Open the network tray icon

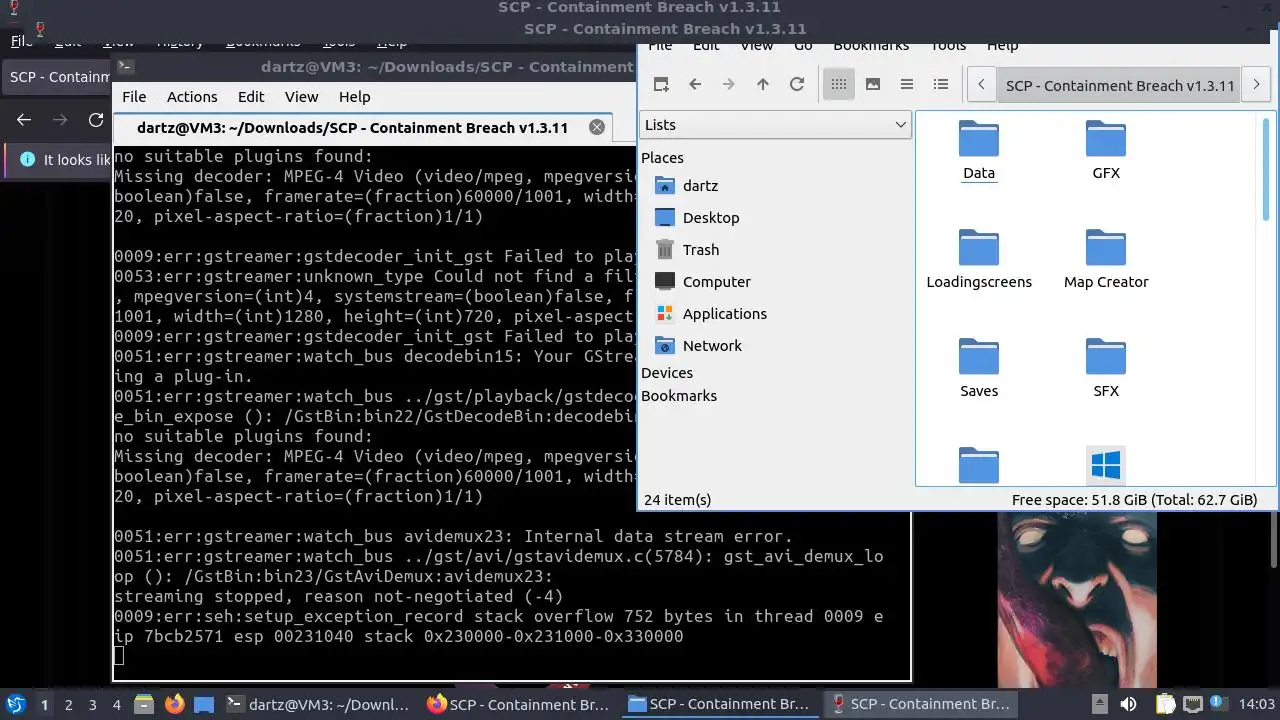pyautogui.click(x=1193, y=704)
